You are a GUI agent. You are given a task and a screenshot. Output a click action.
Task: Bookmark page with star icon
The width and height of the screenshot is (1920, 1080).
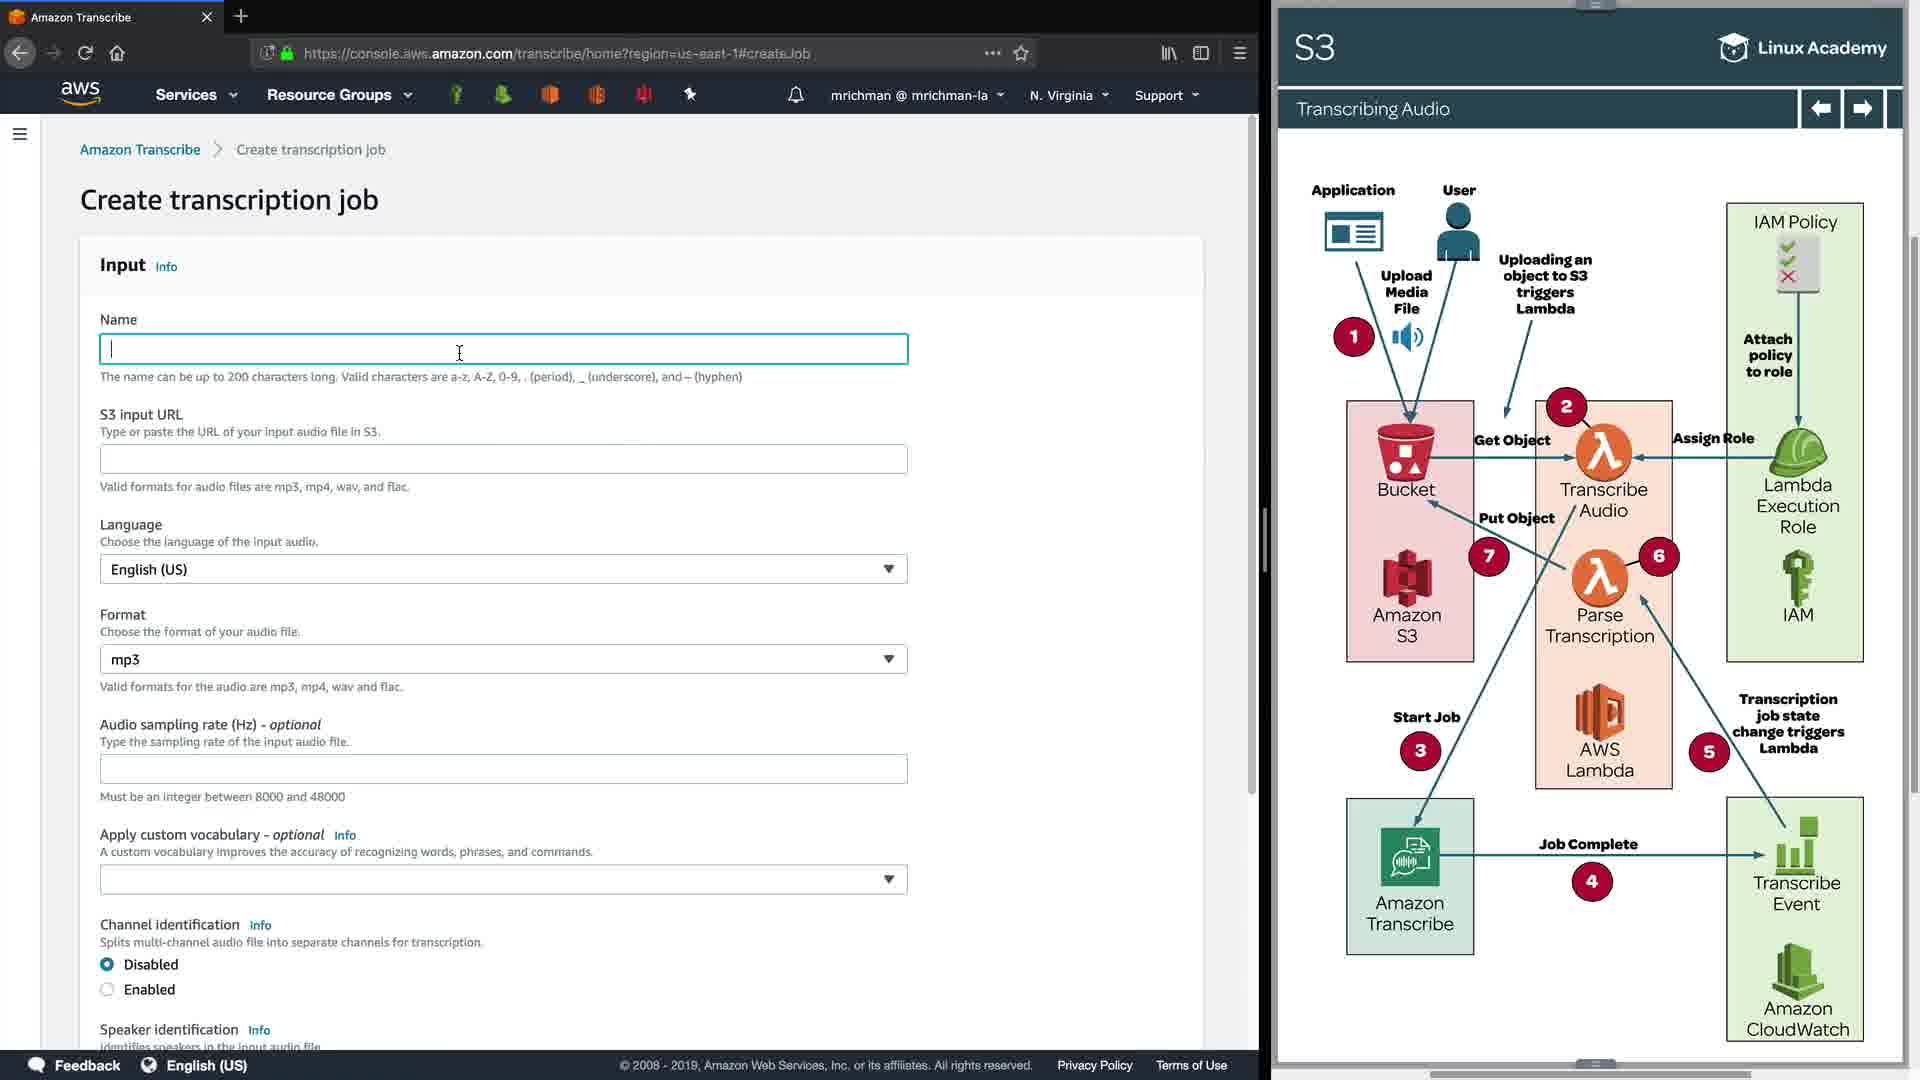(x=1021, y=53)
